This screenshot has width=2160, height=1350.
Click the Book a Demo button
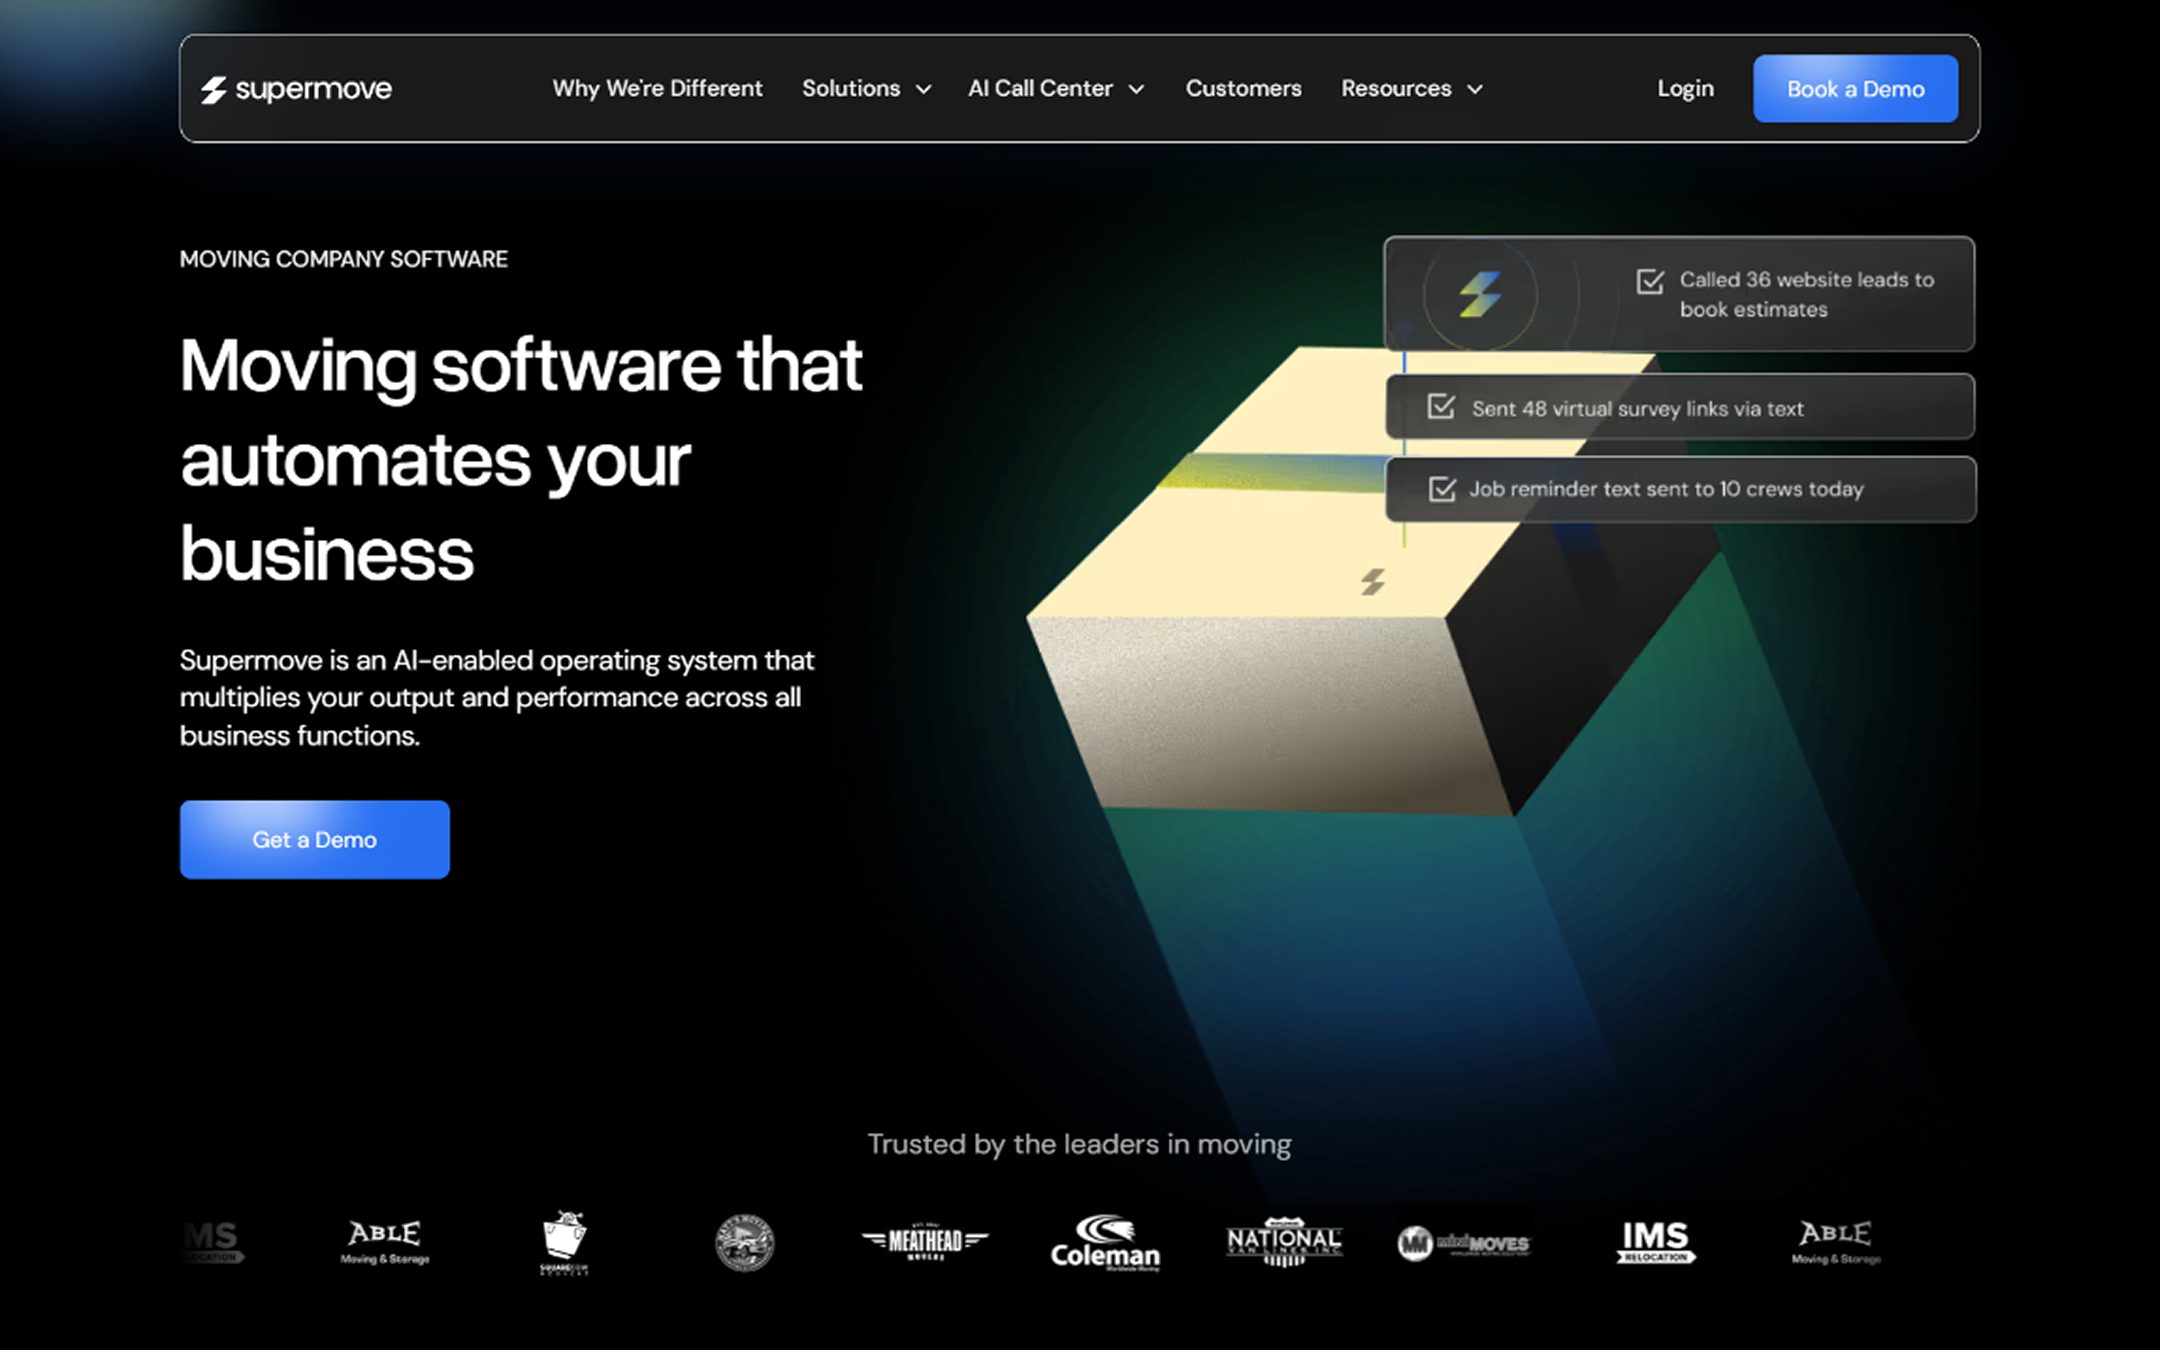1855,89
